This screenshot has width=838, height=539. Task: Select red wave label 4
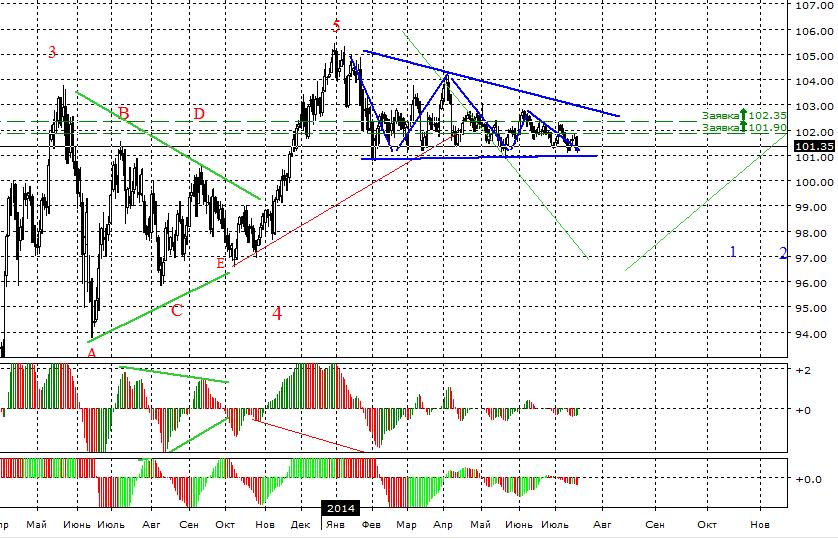(x=277, y=313)
